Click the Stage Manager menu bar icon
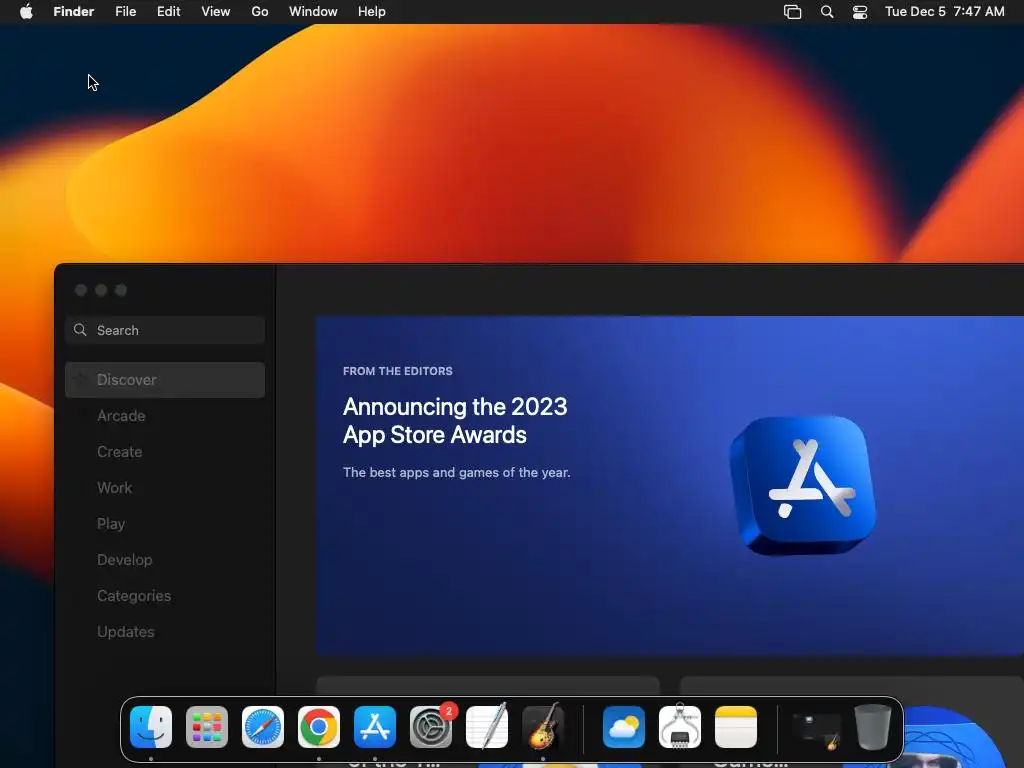The height and width of the screenshot is (768, 1024). 792,12
